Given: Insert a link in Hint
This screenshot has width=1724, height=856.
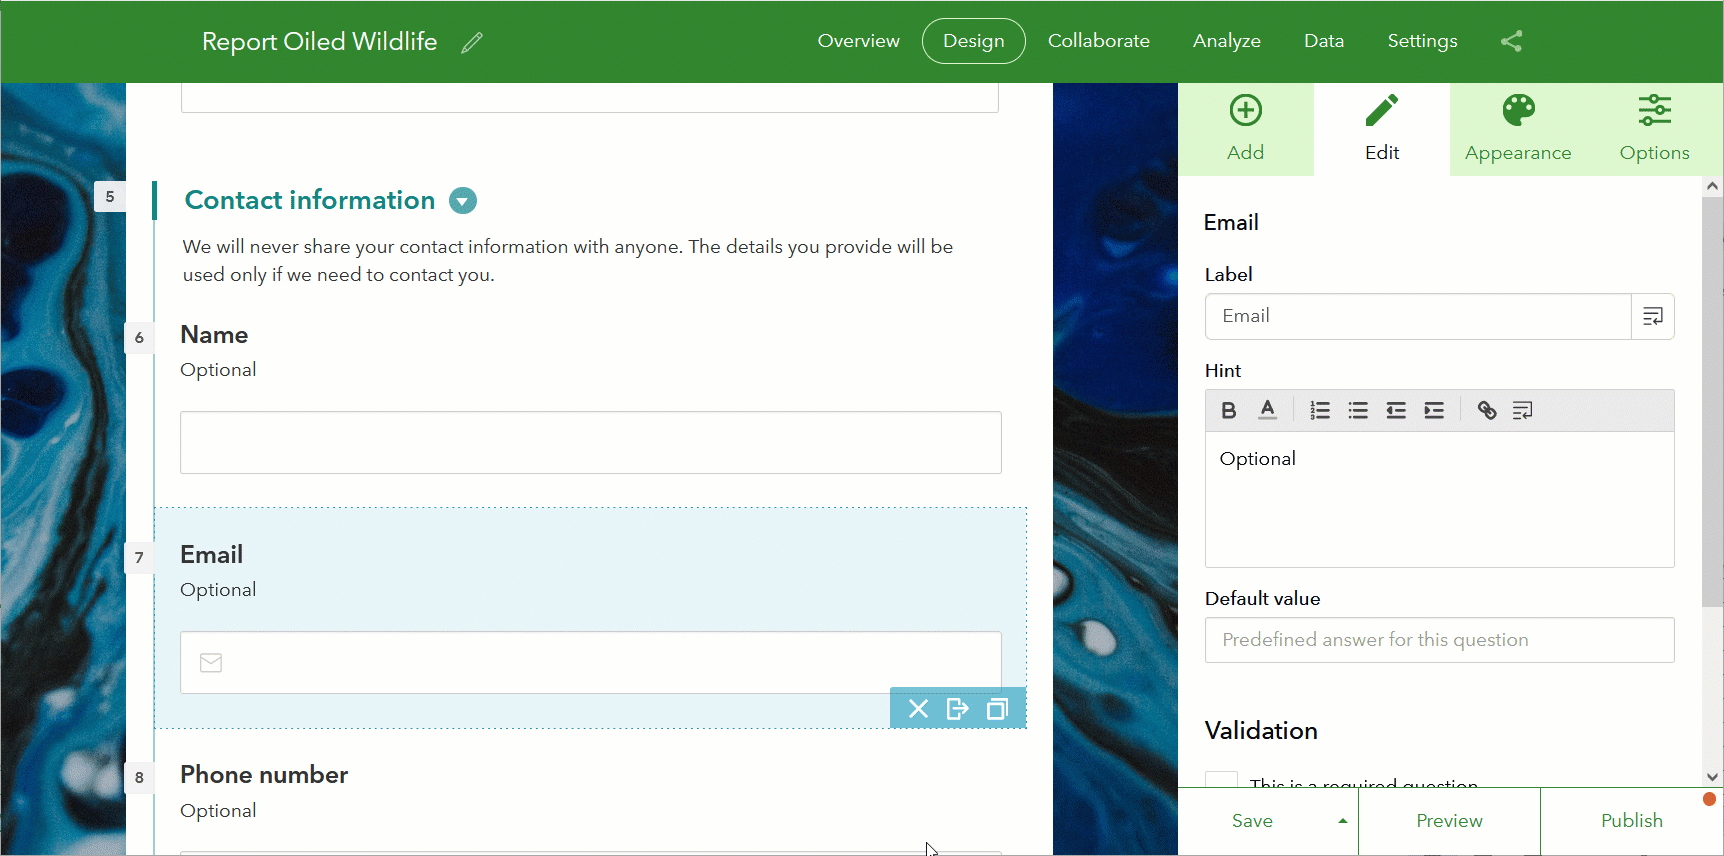Looking at the screenshot, I should tap(1487, 410).
